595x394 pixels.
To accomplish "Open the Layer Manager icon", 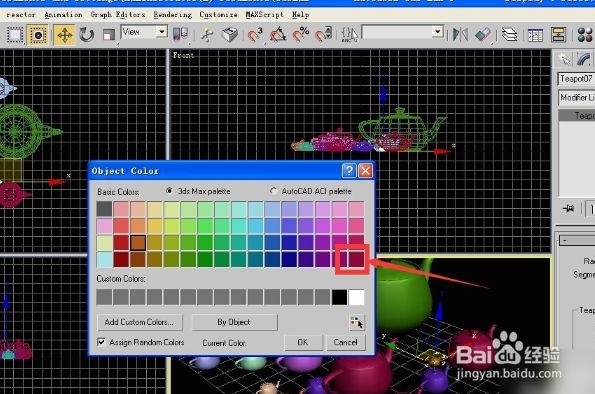I will [x=509, y=35].
